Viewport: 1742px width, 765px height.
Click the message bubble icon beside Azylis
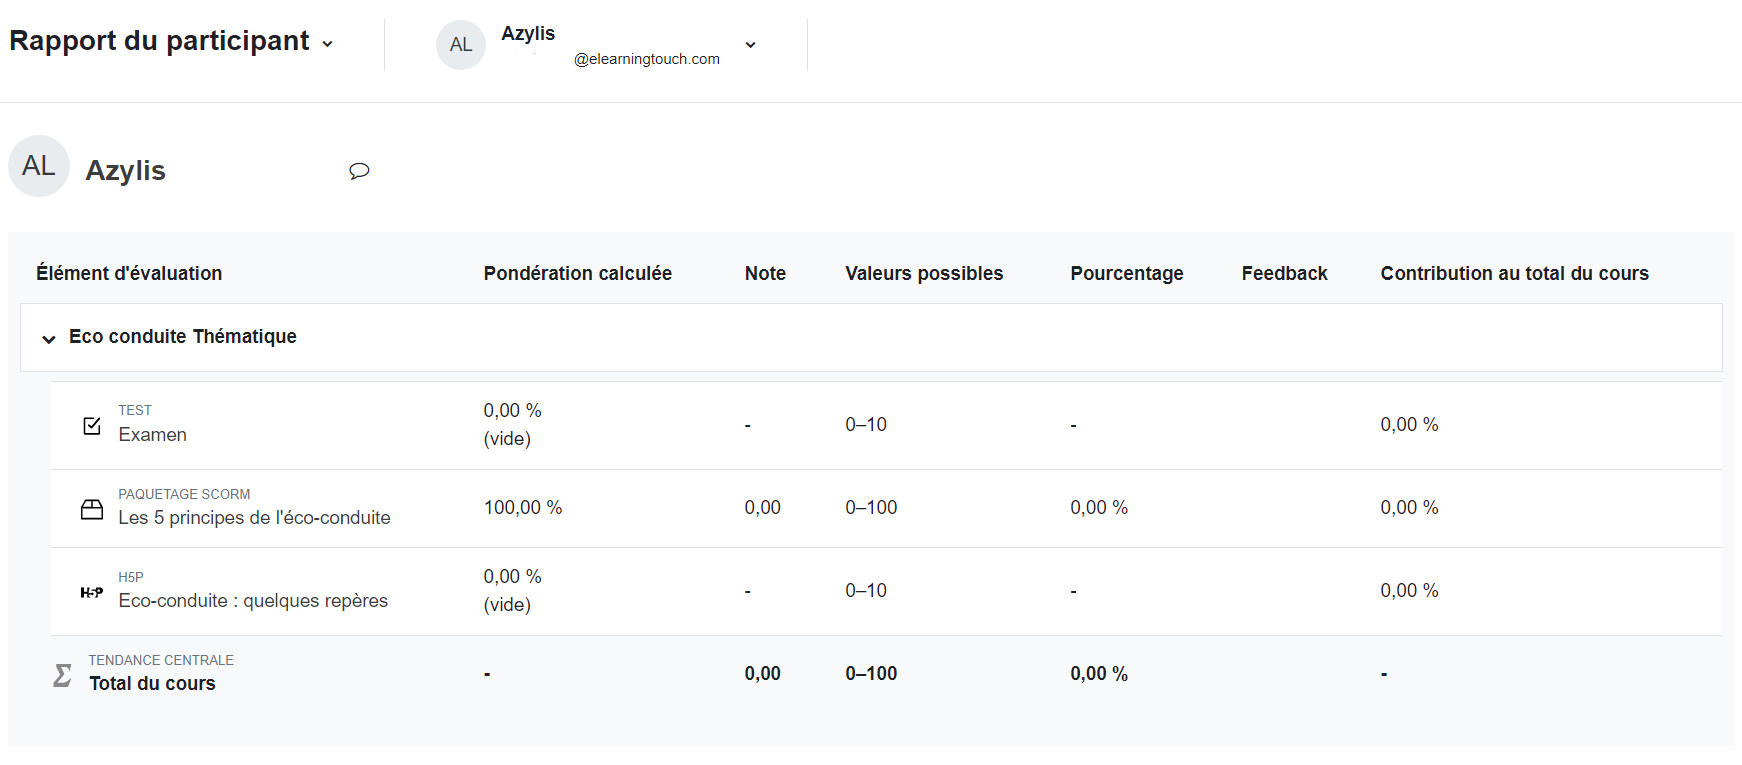pos(359,171)
